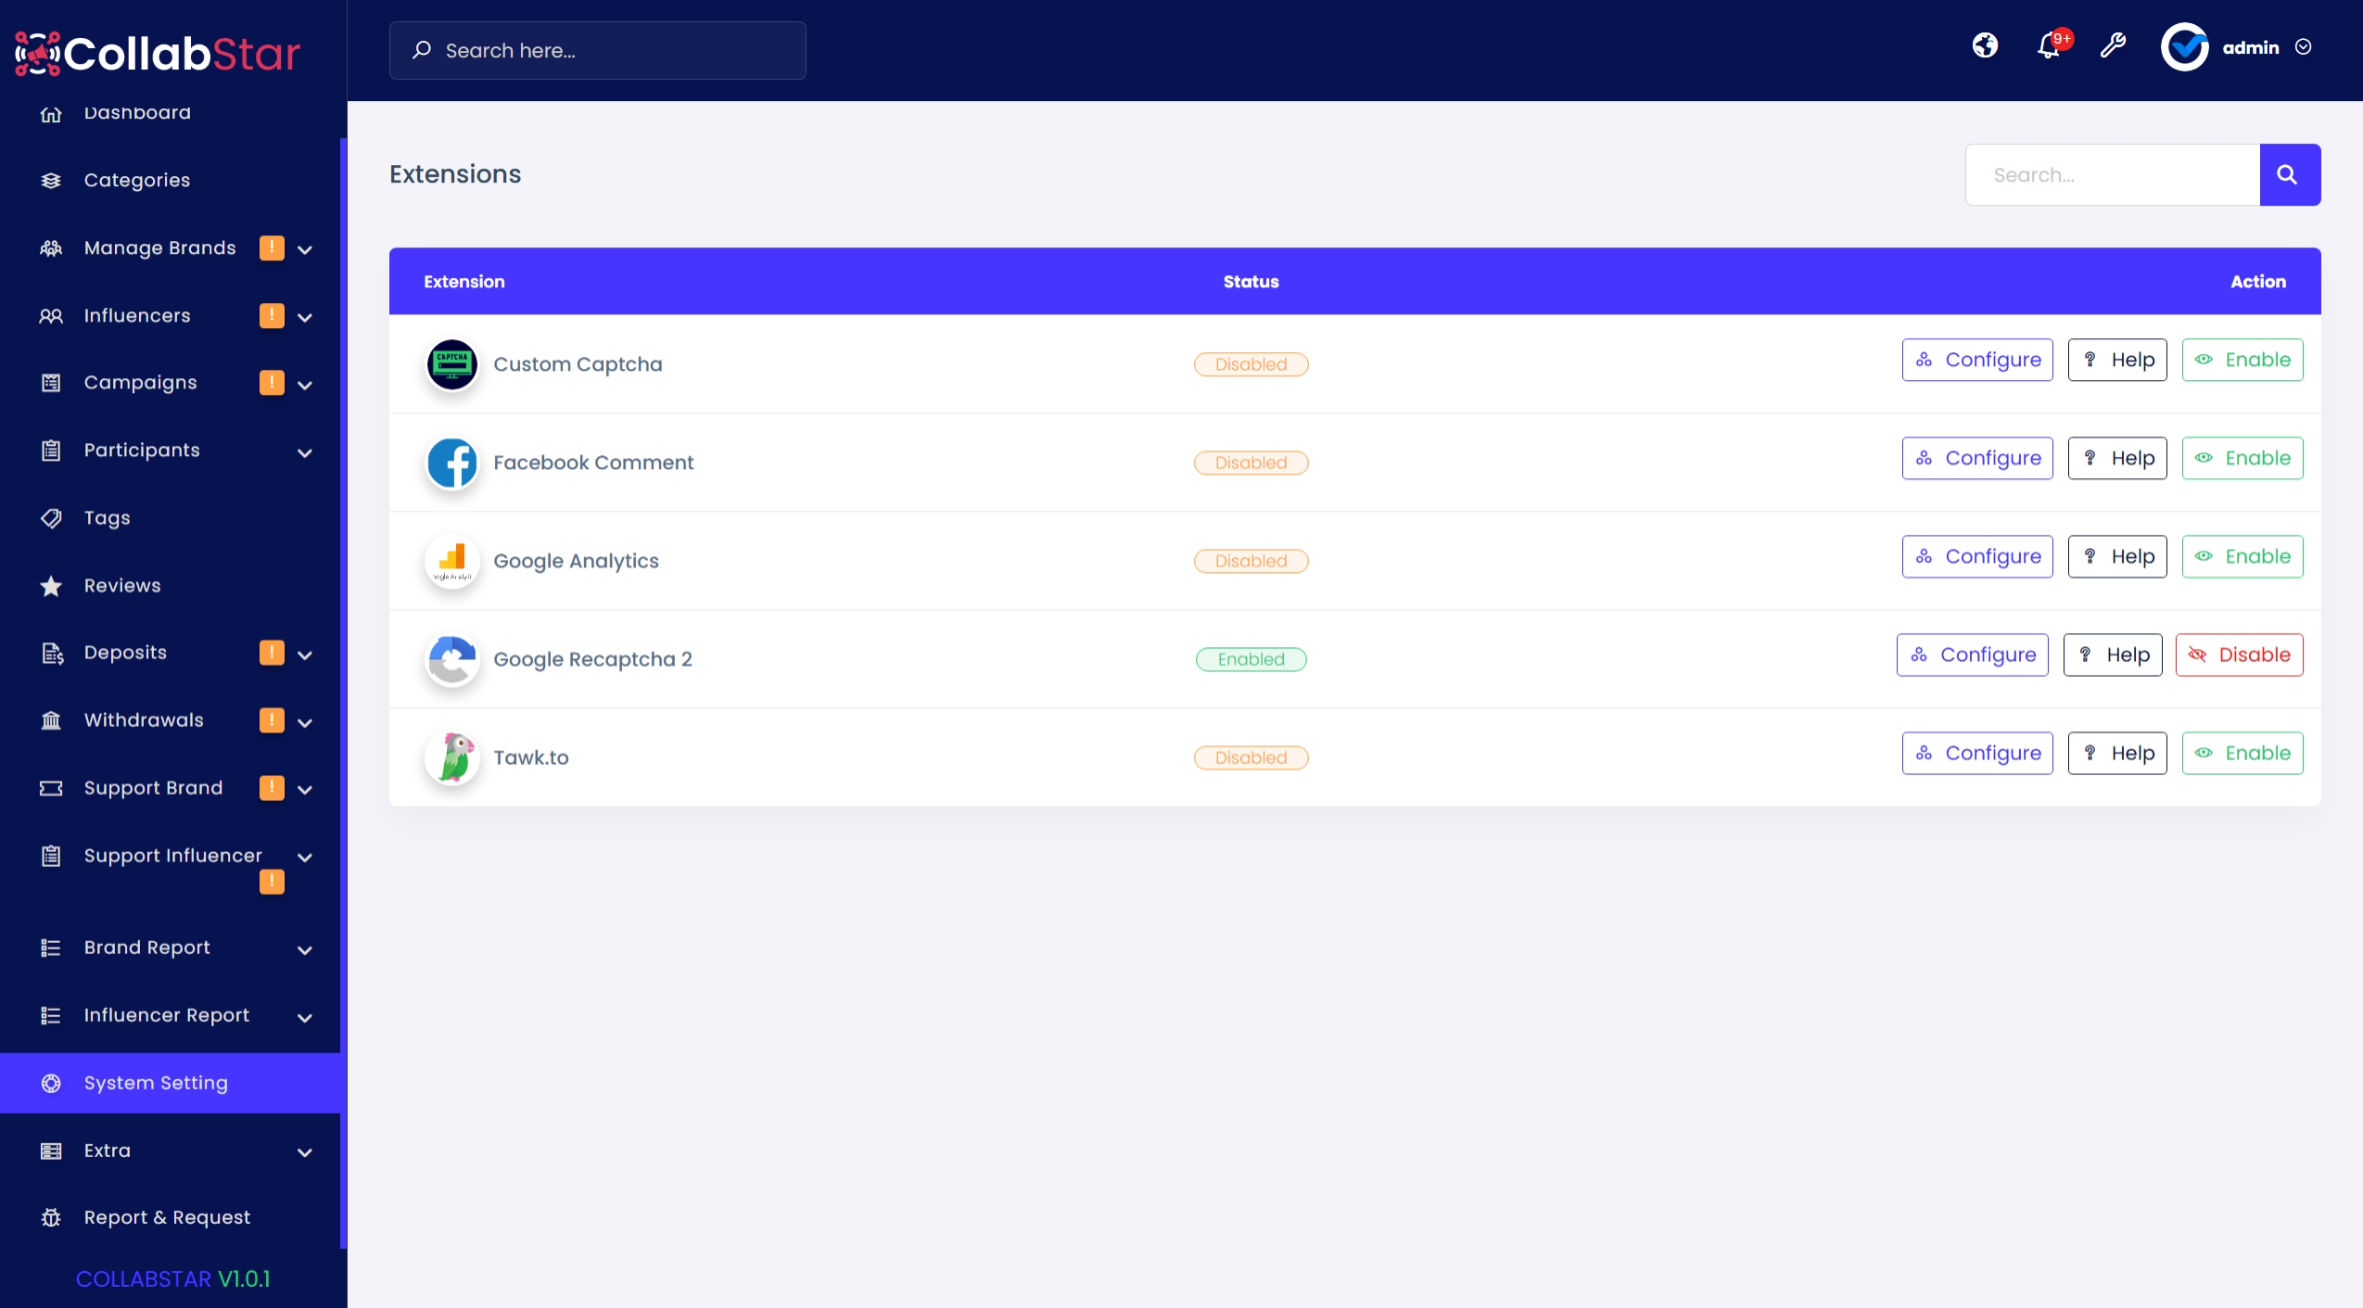Click the blue search magnifier button

pyautogui.click(x=2289, y=175)
